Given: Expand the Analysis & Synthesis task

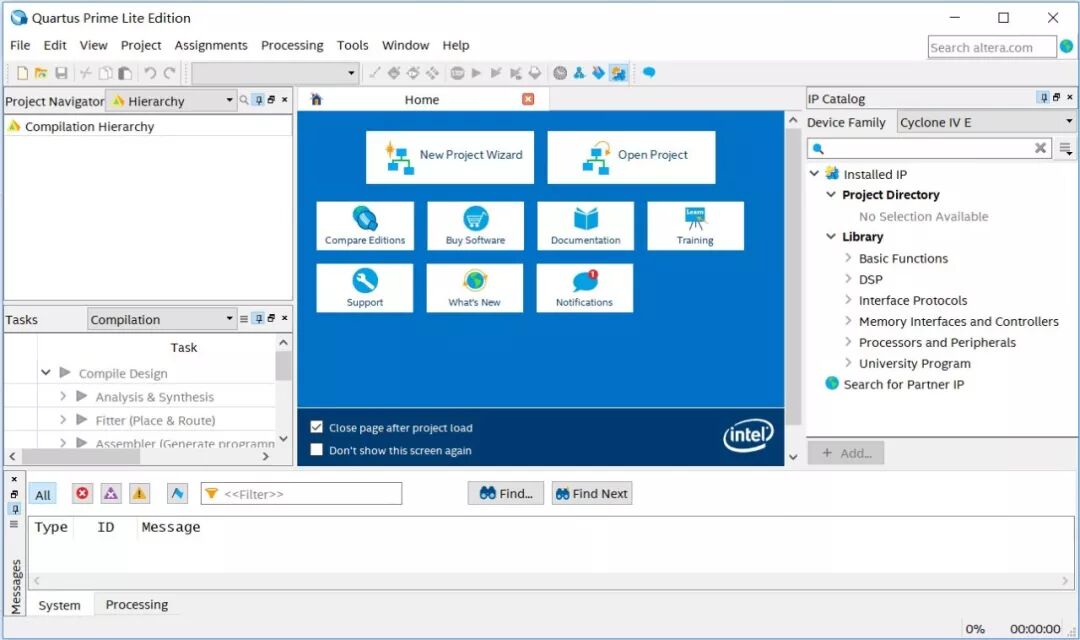Looking at the screenshot, I should click(63, 396).
